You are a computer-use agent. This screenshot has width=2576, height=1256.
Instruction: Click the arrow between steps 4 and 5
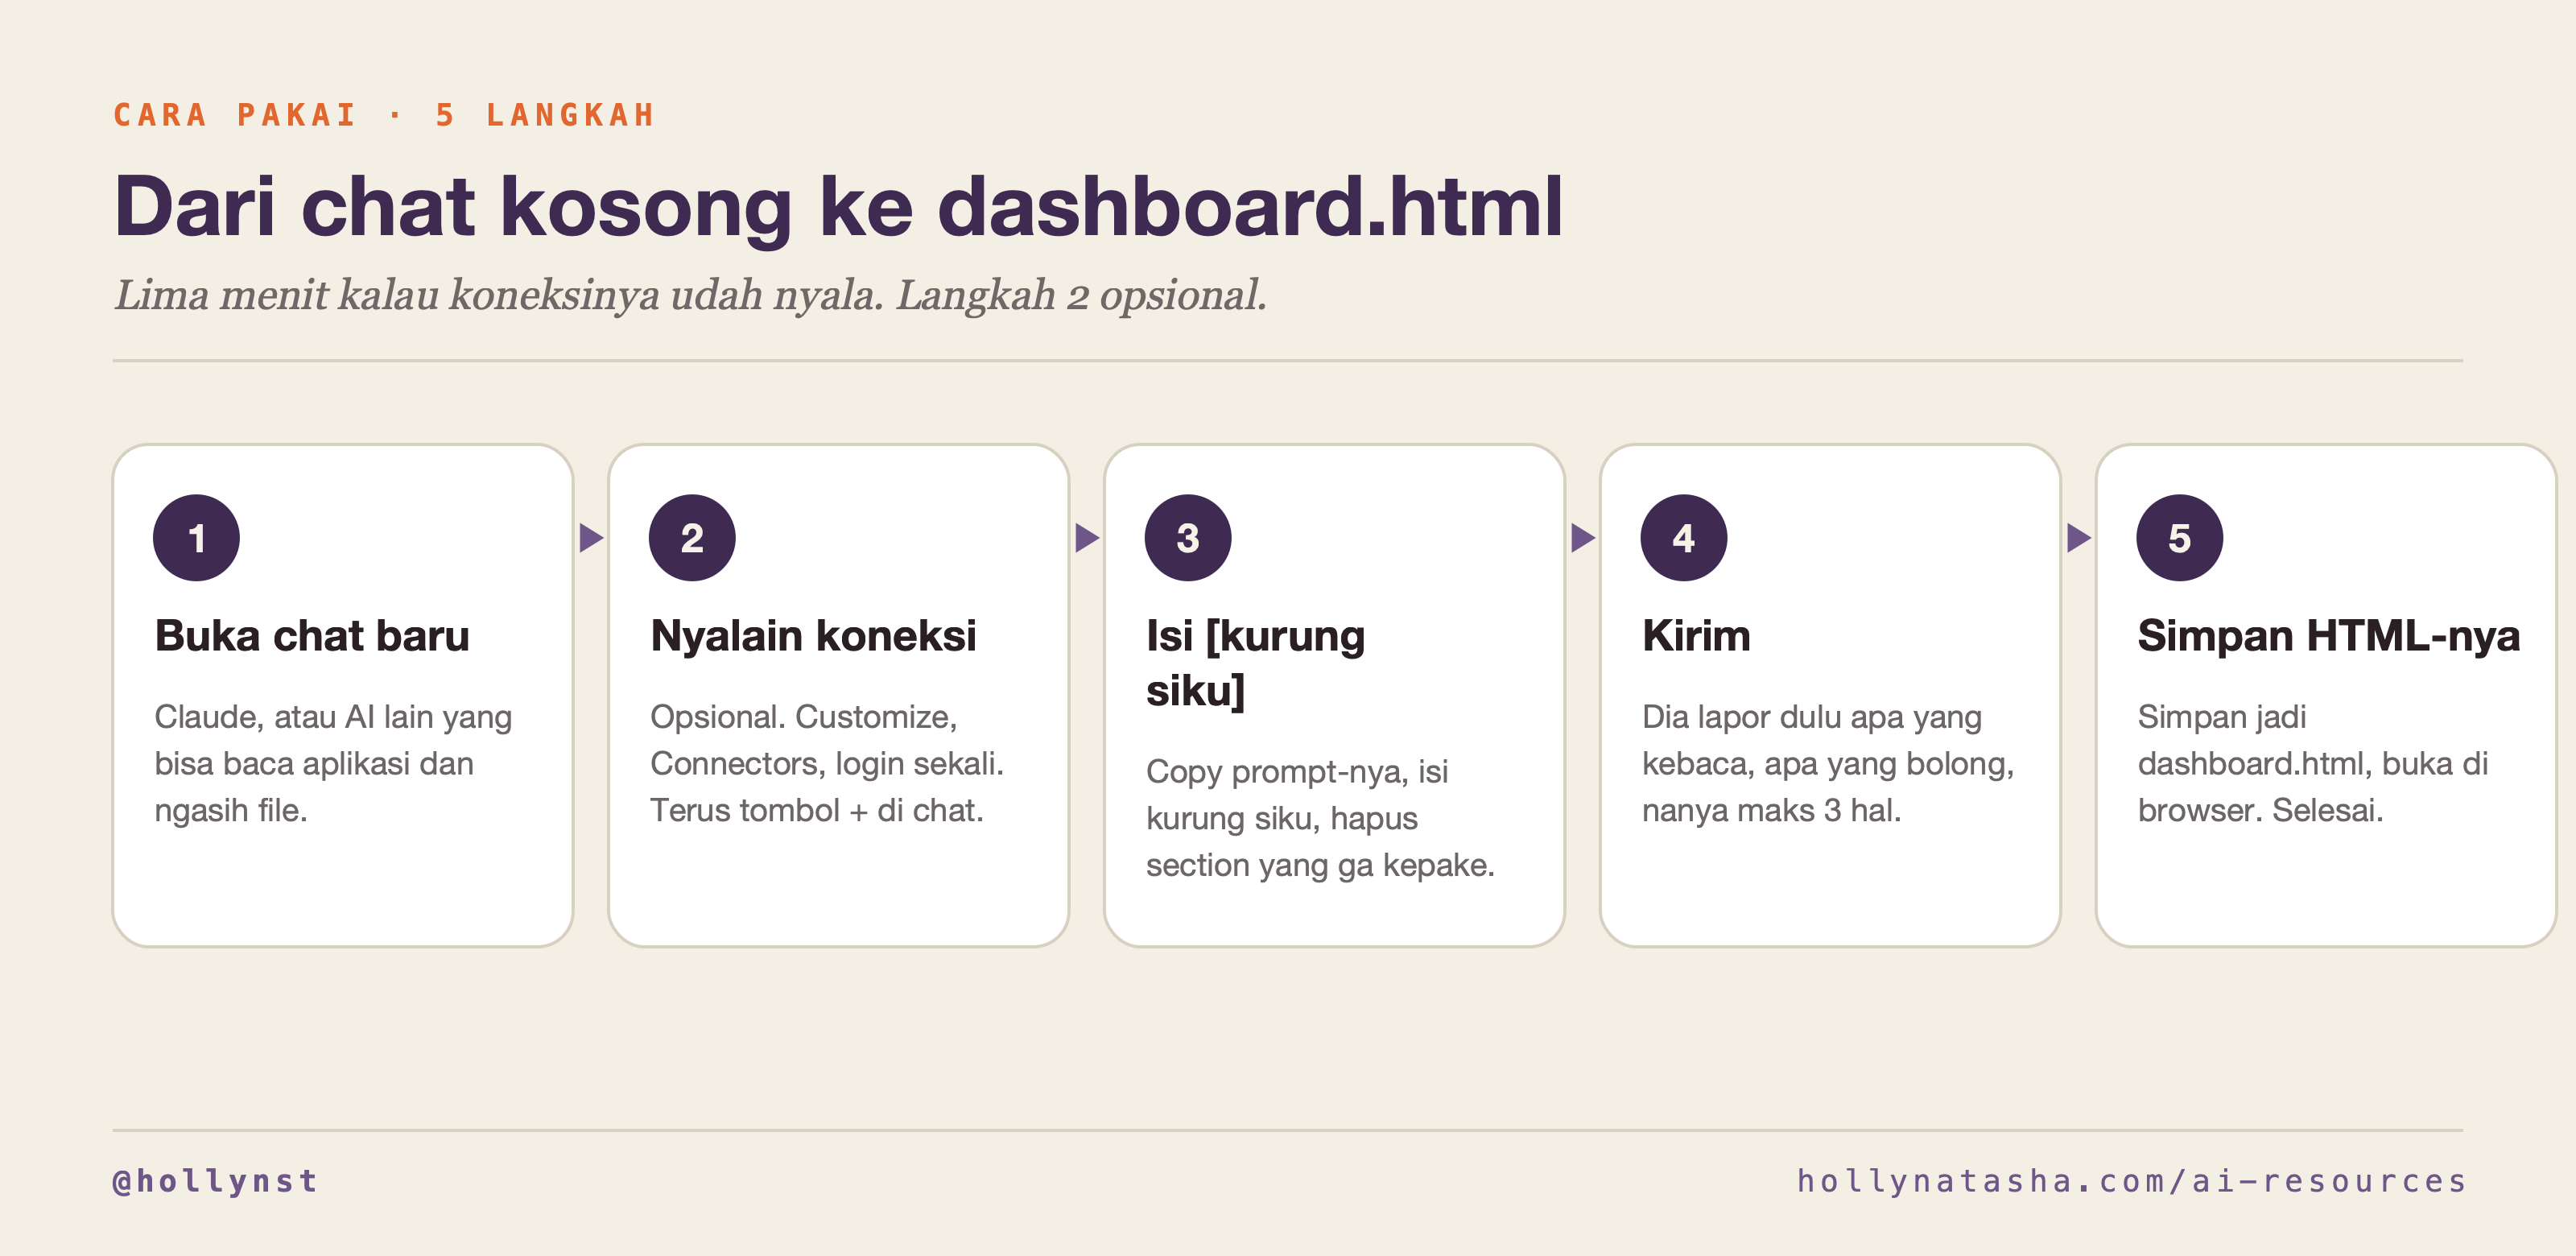coord(2079,538)
